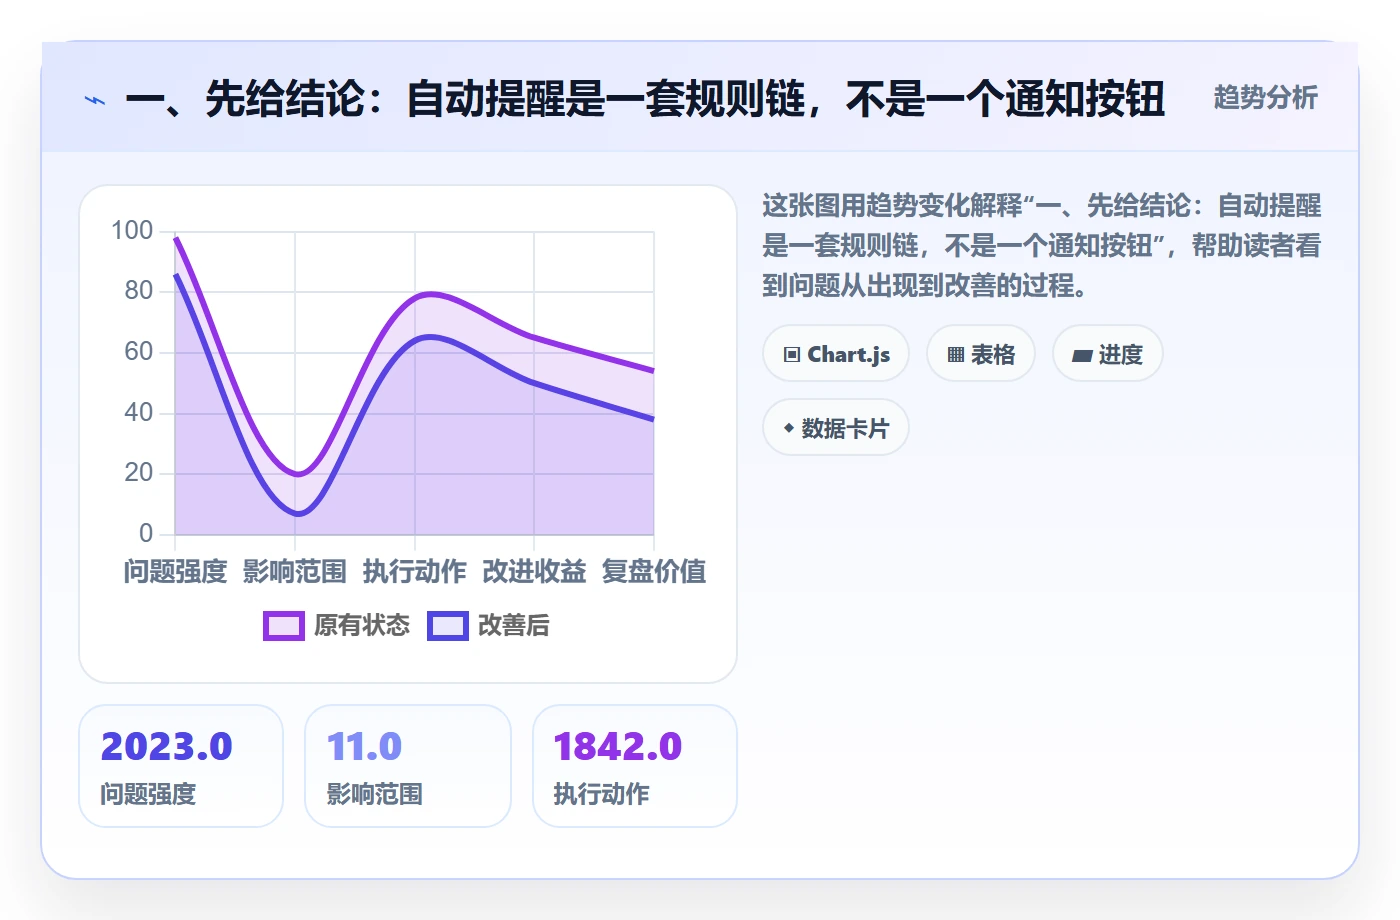
Task: Select the 表格 tag
Action: click(x=981, y=354)
